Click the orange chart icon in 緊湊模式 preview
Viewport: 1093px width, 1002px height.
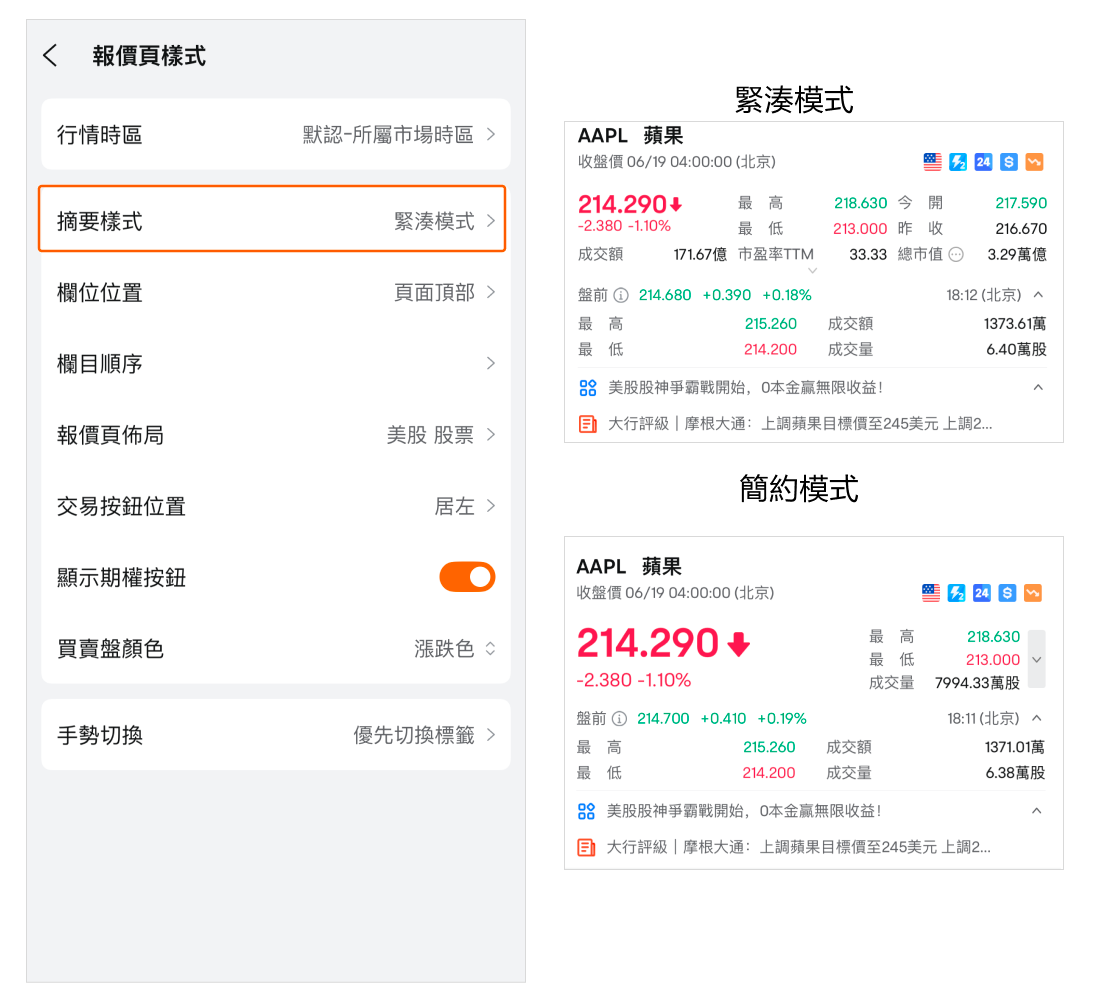1034,162
